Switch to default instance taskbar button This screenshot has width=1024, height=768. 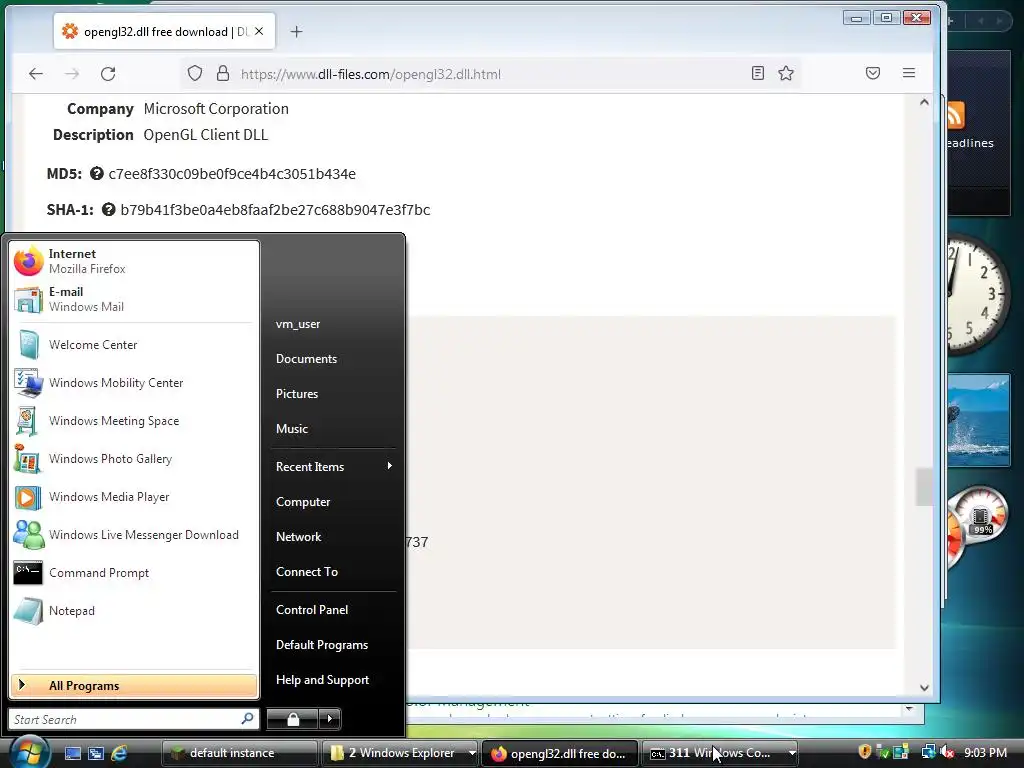coord(240,753)
